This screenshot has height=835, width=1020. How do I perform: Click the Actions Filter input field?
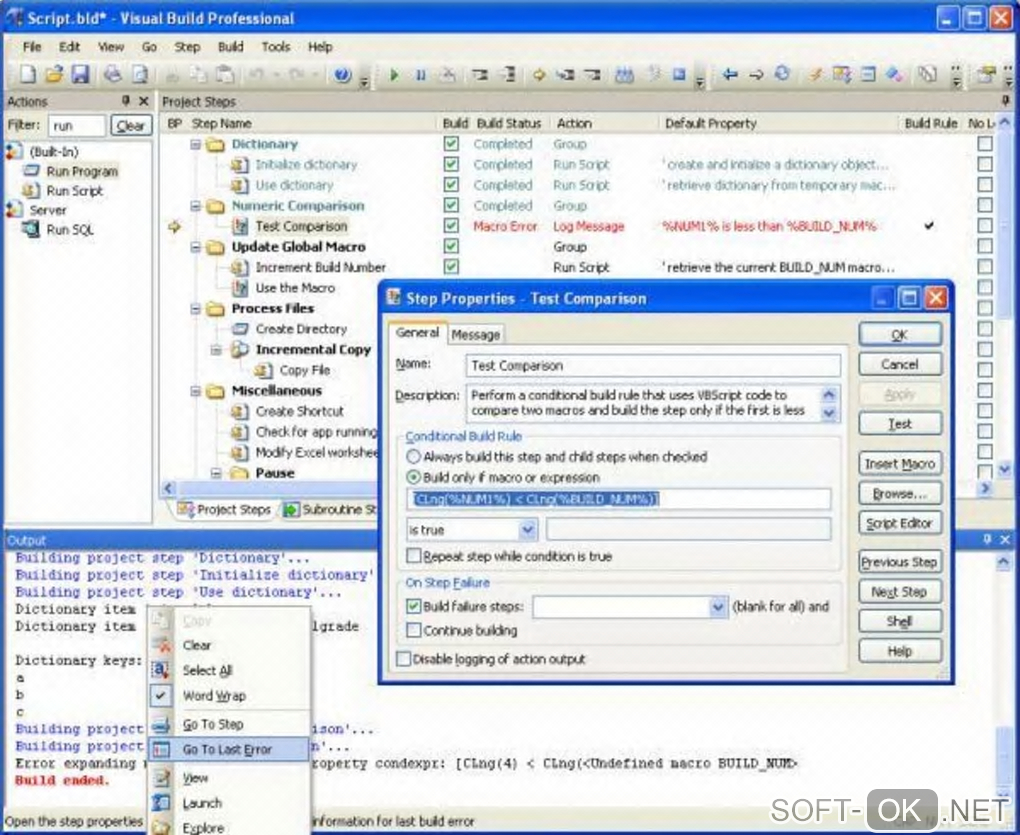[76, 126]
